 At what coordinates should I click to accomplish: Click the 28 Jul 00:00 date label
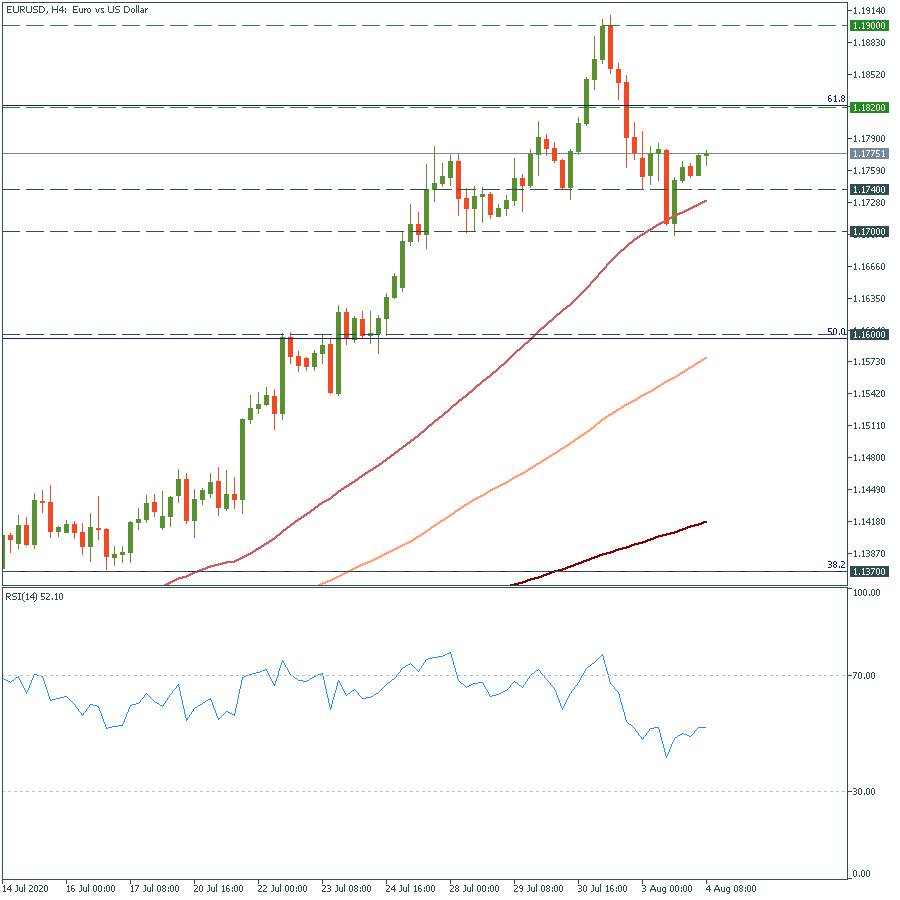pos(475,888)
